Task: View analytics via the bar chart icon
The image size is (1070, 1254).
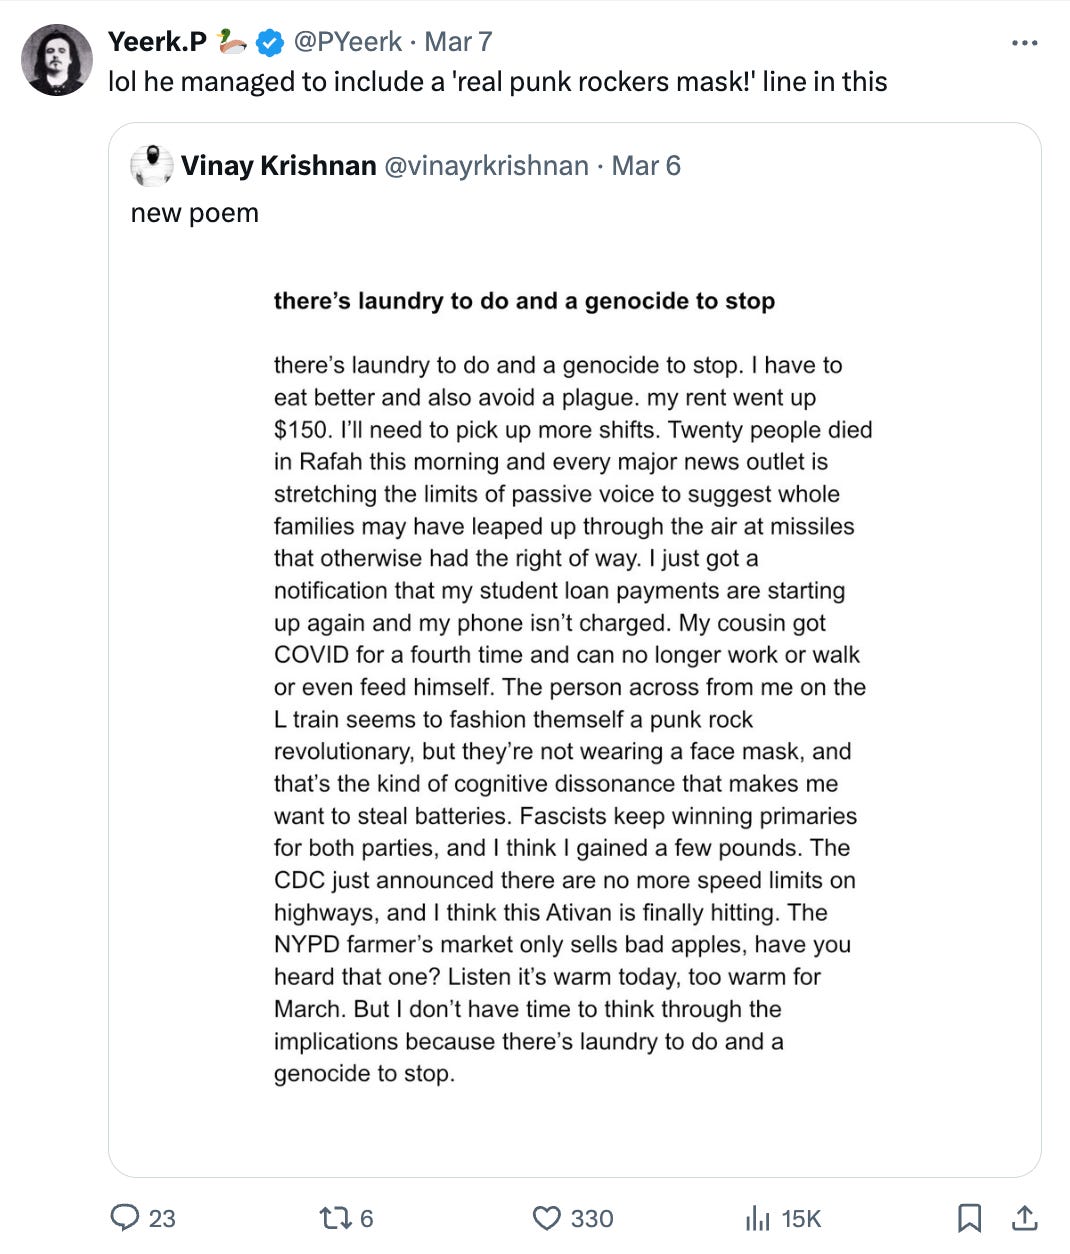Action: [757, 1218]
